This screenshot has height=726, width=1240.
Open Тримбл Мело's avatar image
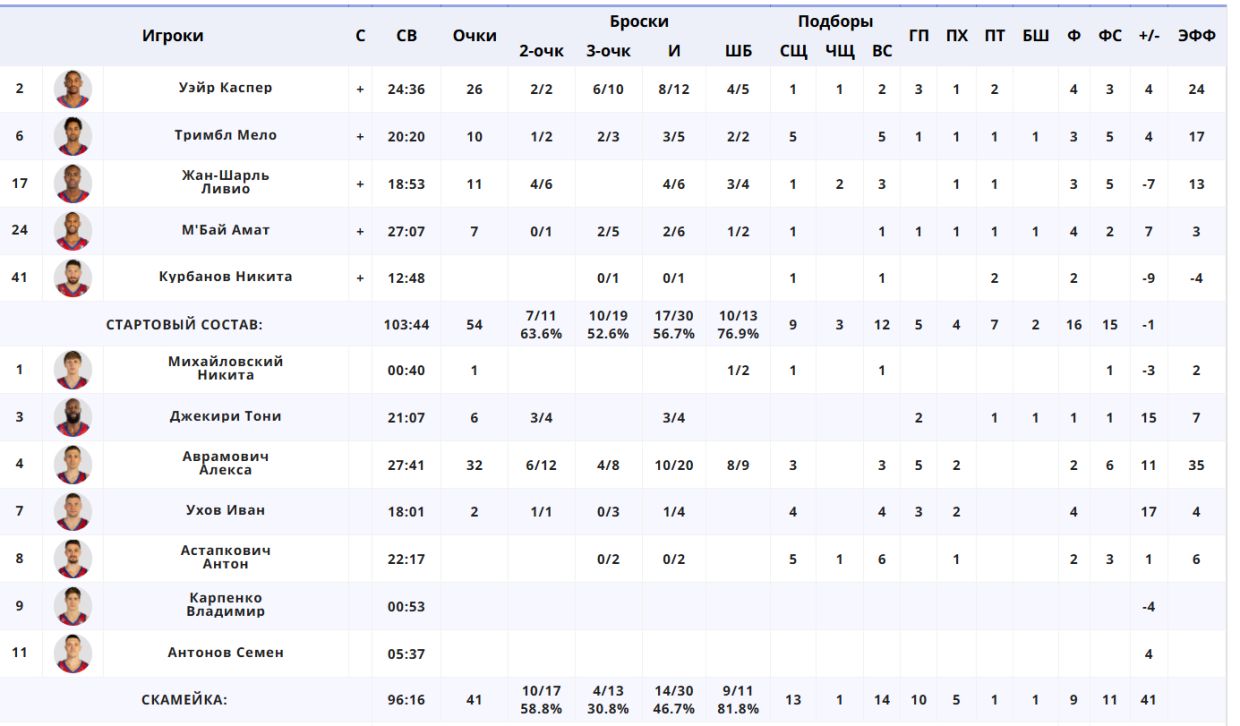(72, 136)
